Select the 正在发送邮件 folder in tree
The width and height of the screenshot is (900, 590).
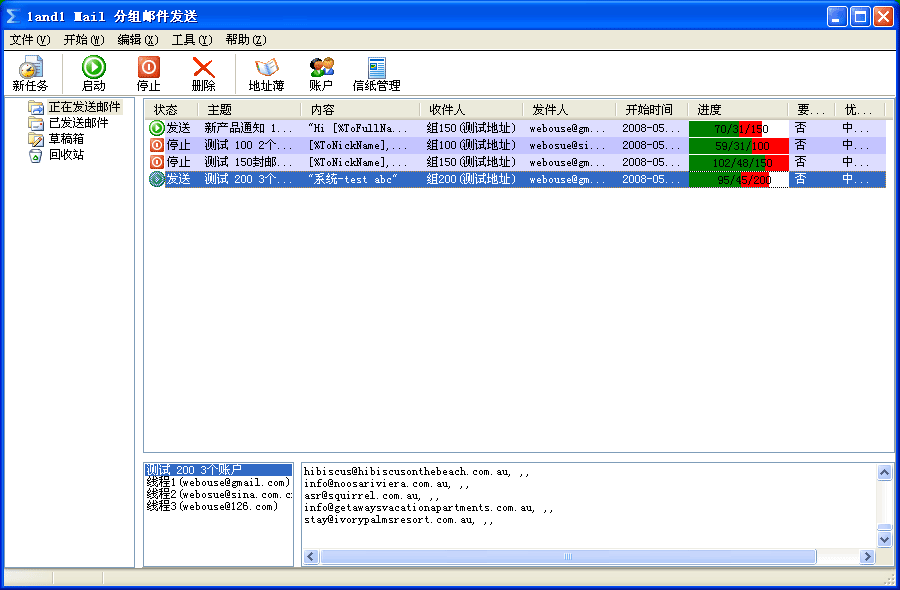point(84,107)
